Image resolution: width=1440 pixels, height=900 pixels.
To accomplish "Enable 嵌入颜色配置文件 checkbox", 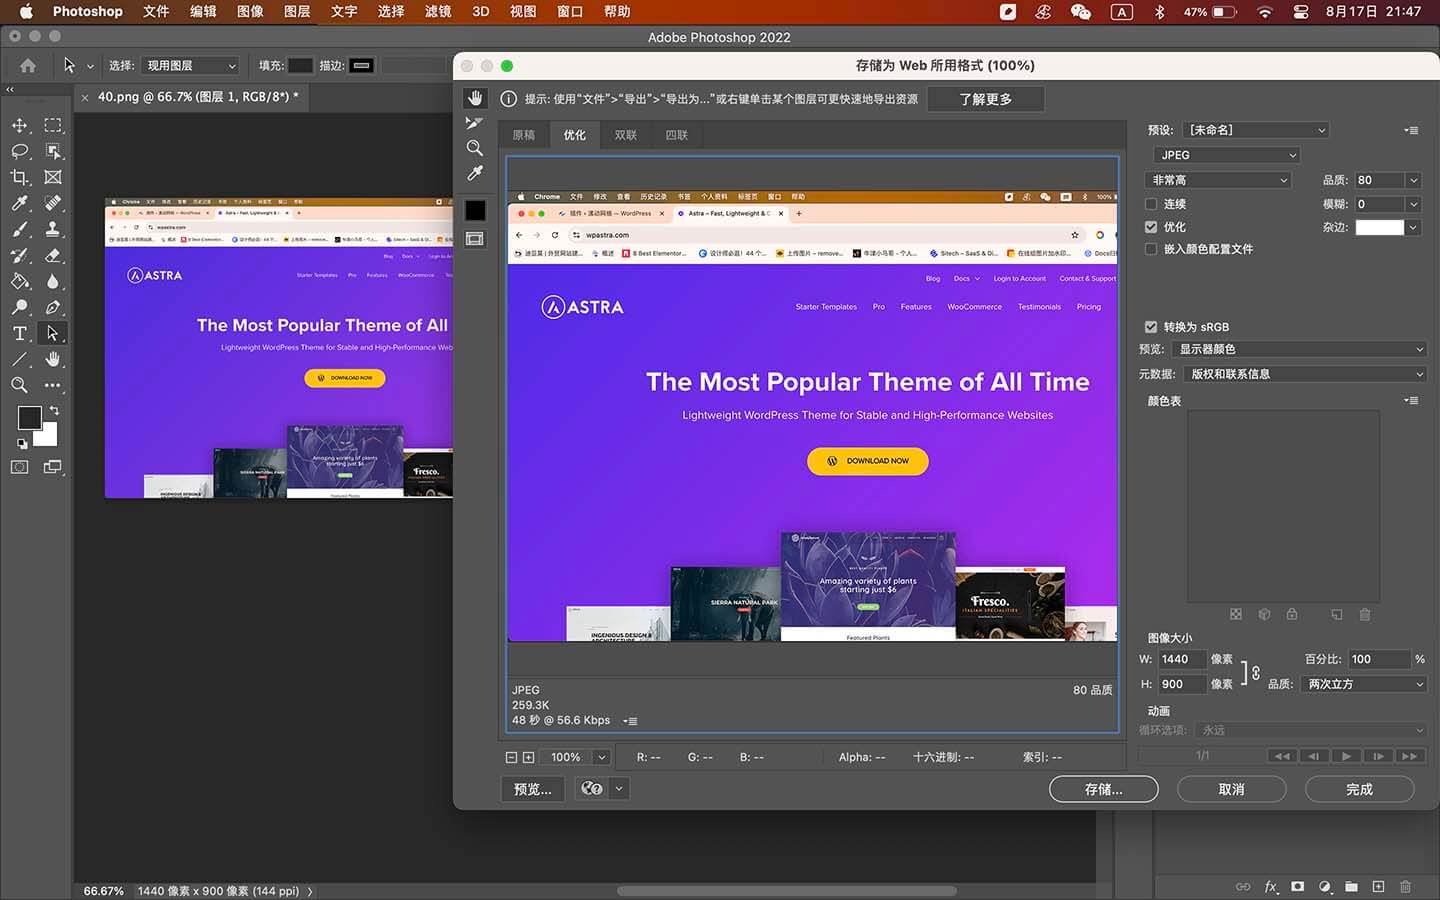I will point(1151,249).
